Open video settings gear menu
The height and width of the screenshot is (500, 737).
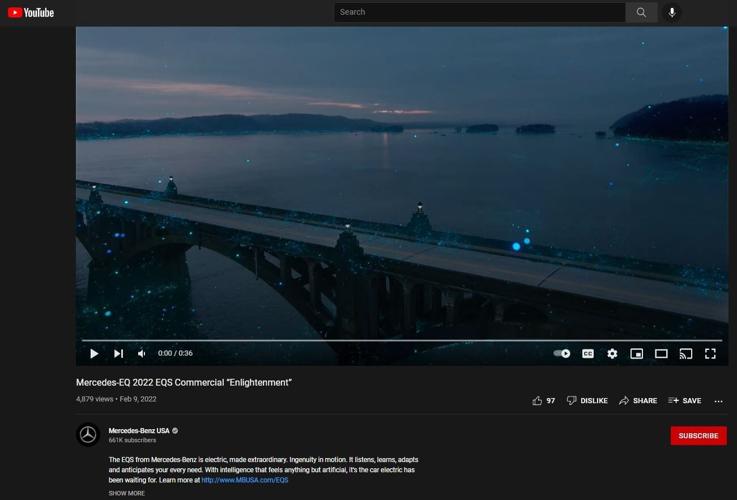tap(612, 353)
